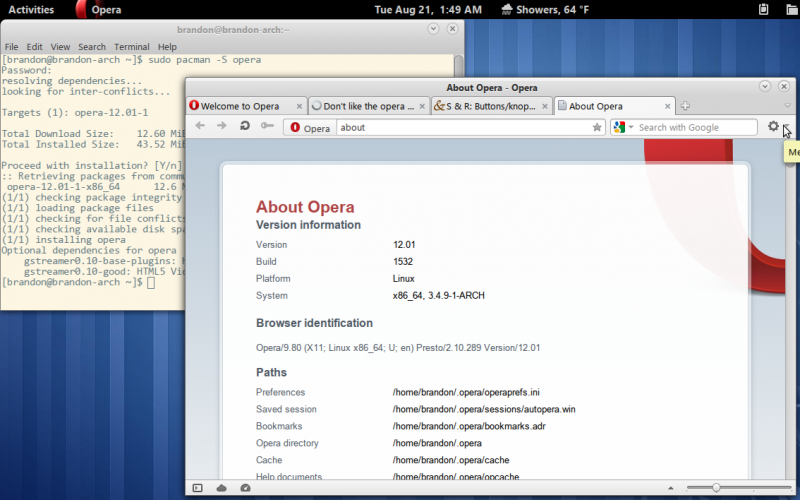
Task: Open the zoom arrow beside zoom slider
Action: [670, 488]
